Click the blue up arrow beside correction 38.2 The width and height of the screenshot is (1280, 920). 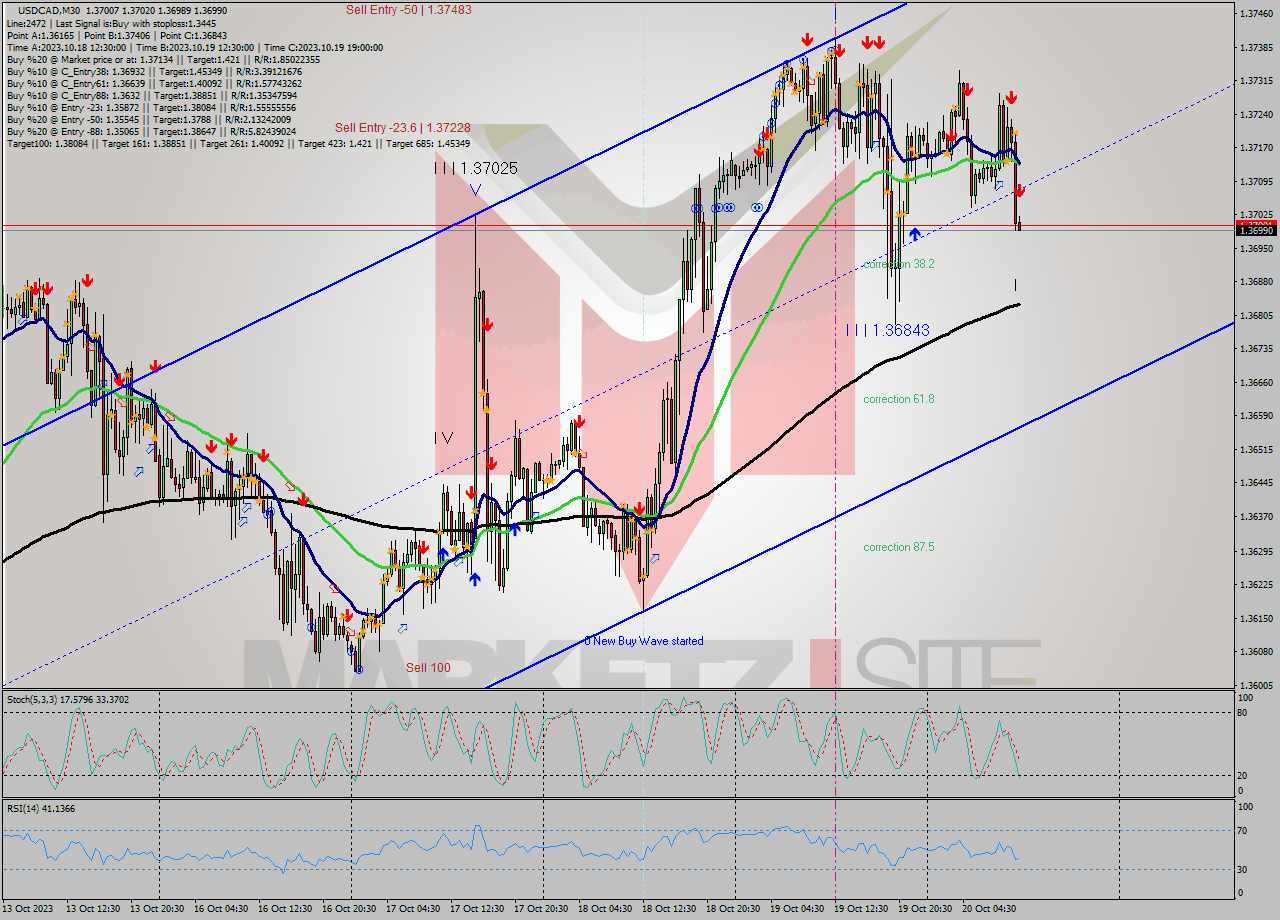pos(915,236)
